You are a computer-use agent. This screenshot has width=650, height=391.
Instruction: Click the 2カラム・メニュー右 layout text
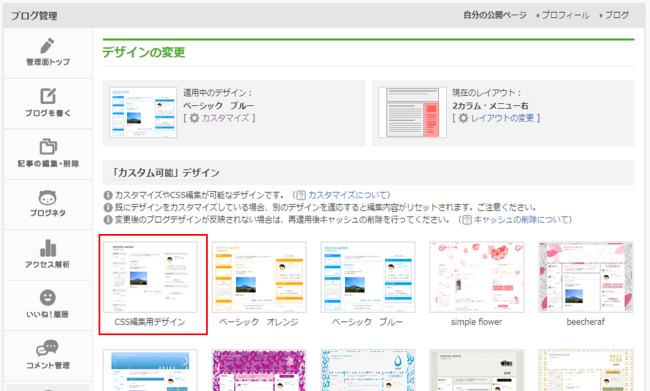coord(490,106)
